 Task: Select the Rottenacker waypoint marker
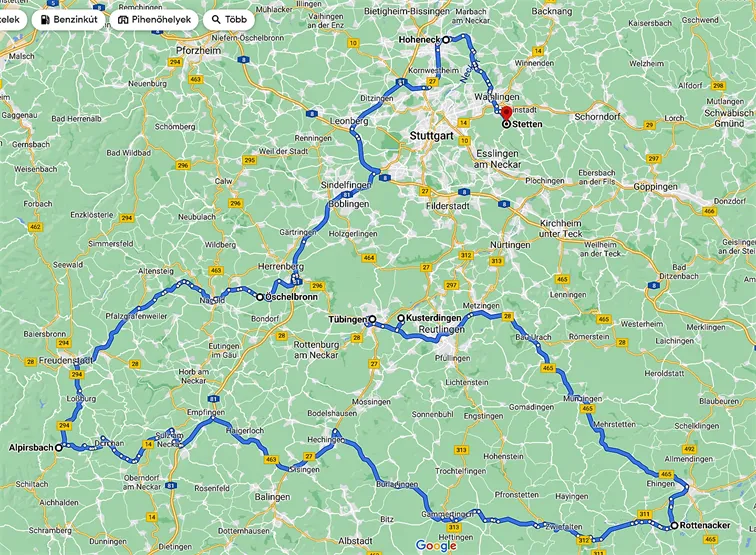pyautogui.click(x=675, y=526)
